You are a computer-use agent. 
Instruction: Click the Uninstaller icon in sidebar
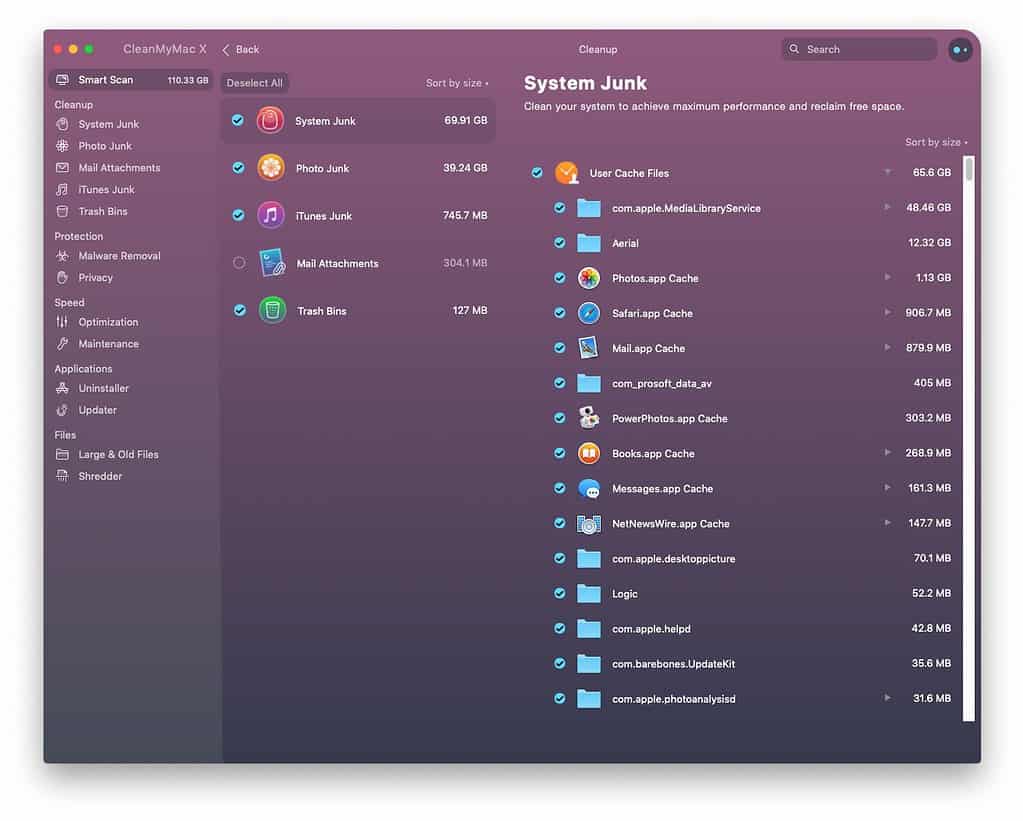click(x=62, y=388)
